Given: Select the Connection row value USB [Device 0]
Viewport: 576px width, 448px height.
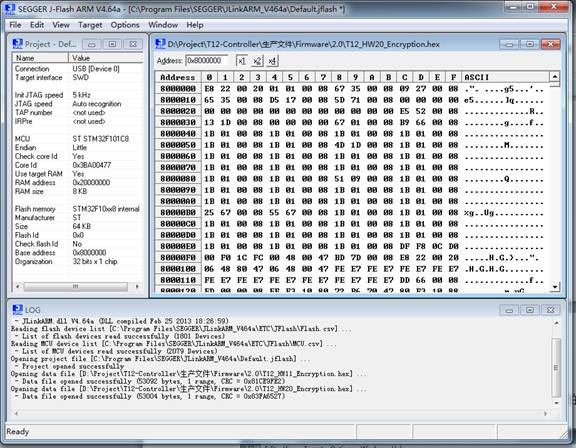Looking at the screenshot, I should 96,69.
